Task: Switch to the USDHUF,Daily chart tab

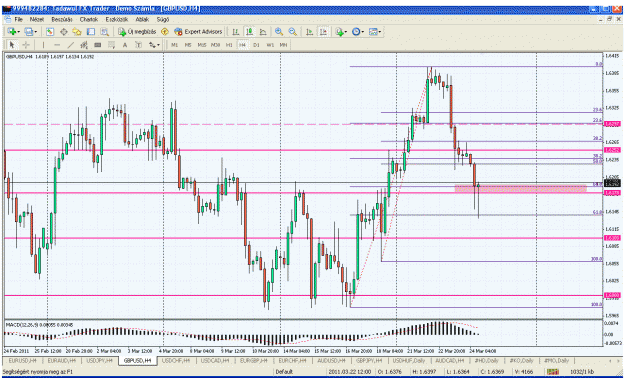Action: coord(409,360)
